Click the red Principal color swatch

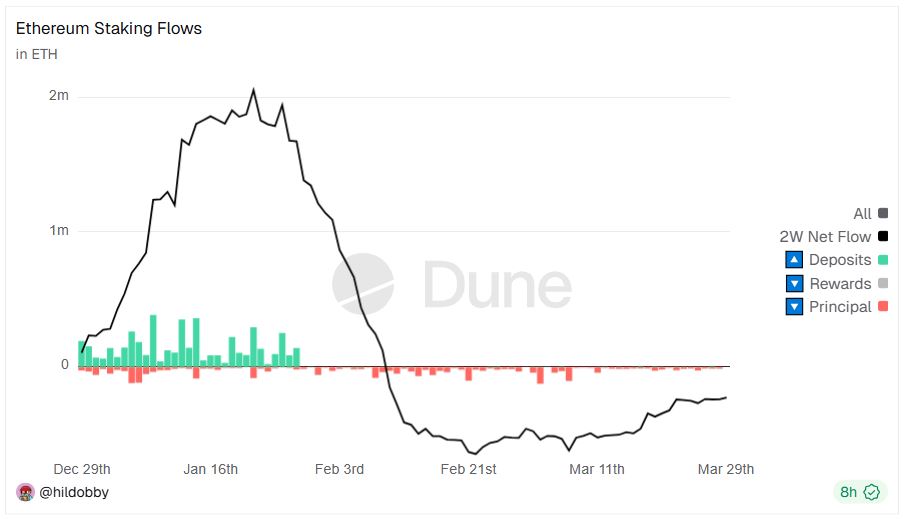click(x=882, y=307)
